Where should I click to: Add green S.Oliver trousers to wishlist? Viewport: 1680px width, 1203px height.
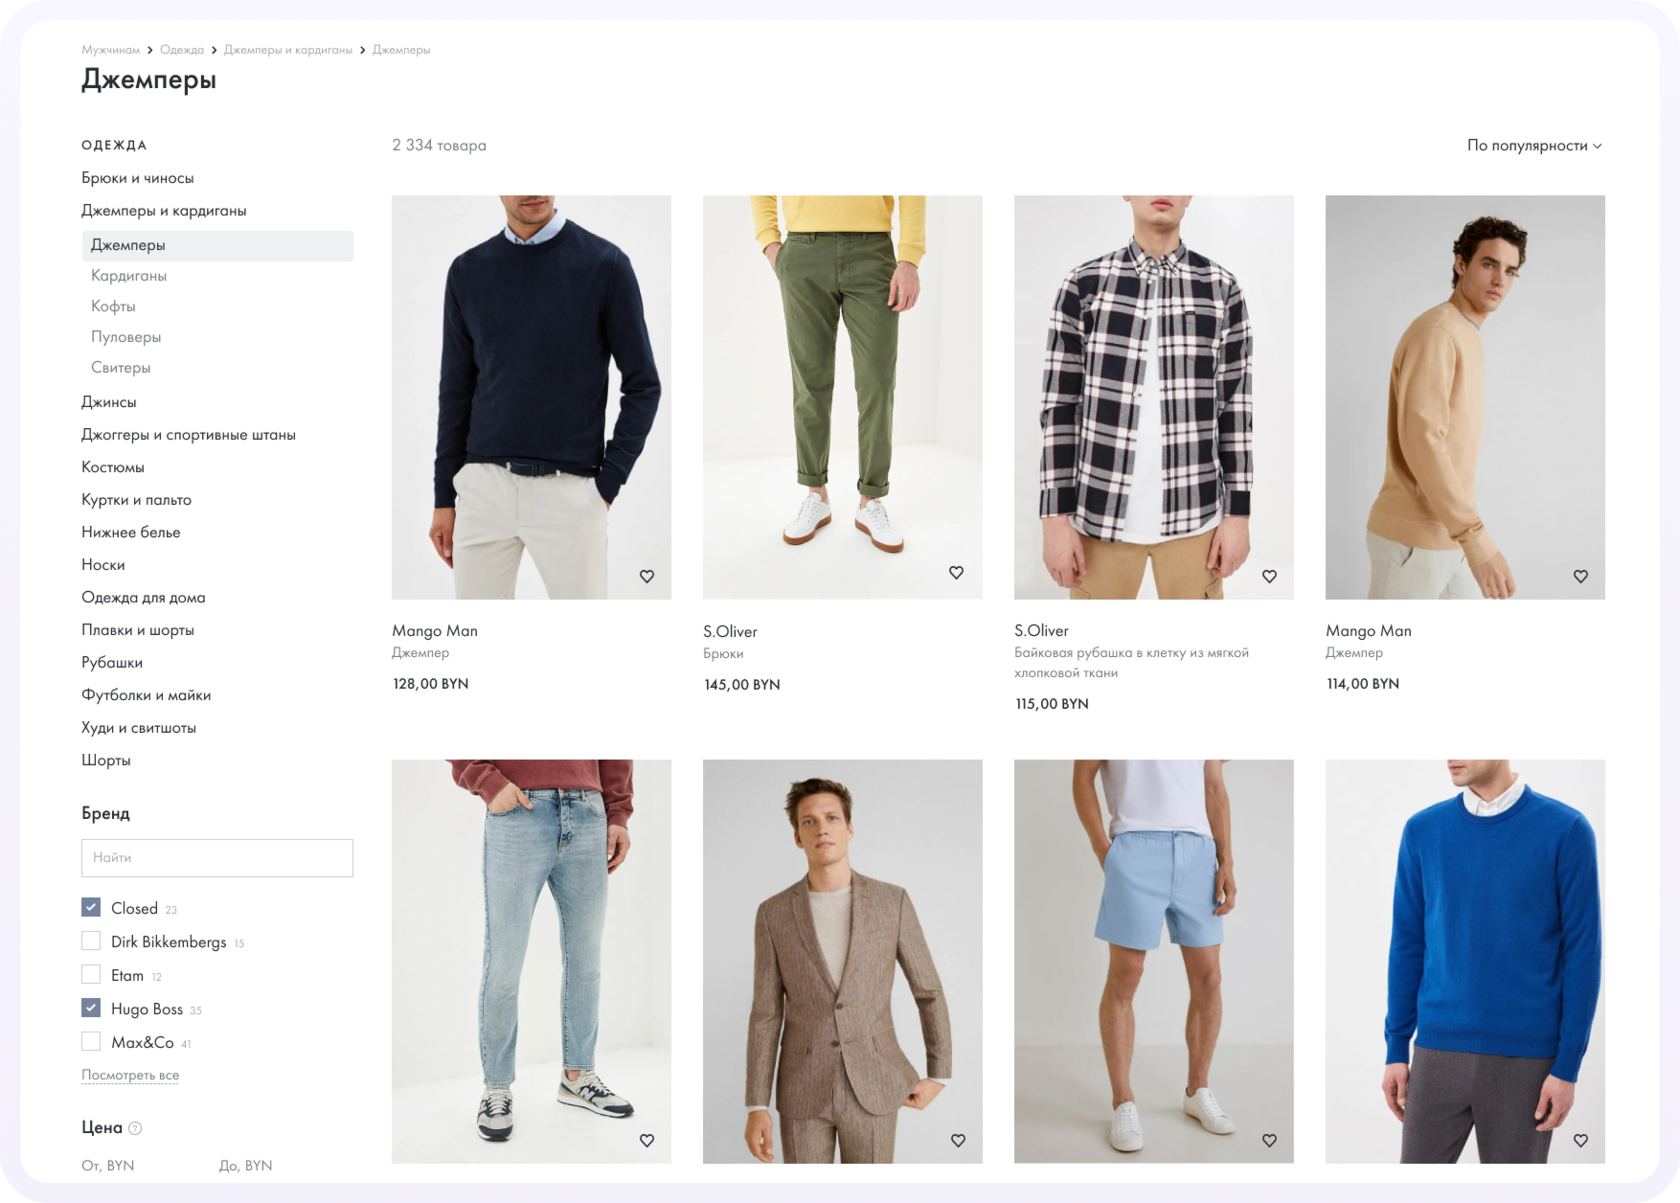tap(956, 573)
